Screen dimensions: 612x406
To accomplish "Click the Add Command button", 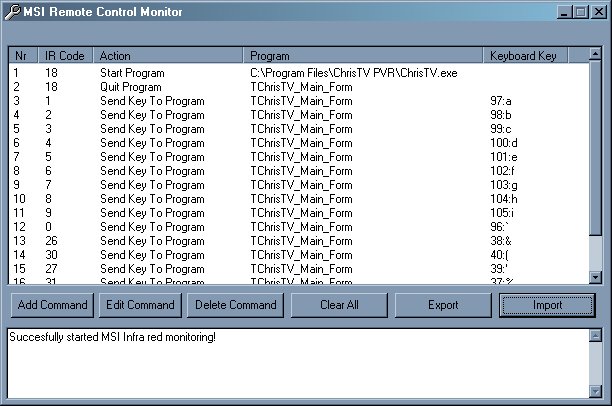I will (x=52, y=305).
